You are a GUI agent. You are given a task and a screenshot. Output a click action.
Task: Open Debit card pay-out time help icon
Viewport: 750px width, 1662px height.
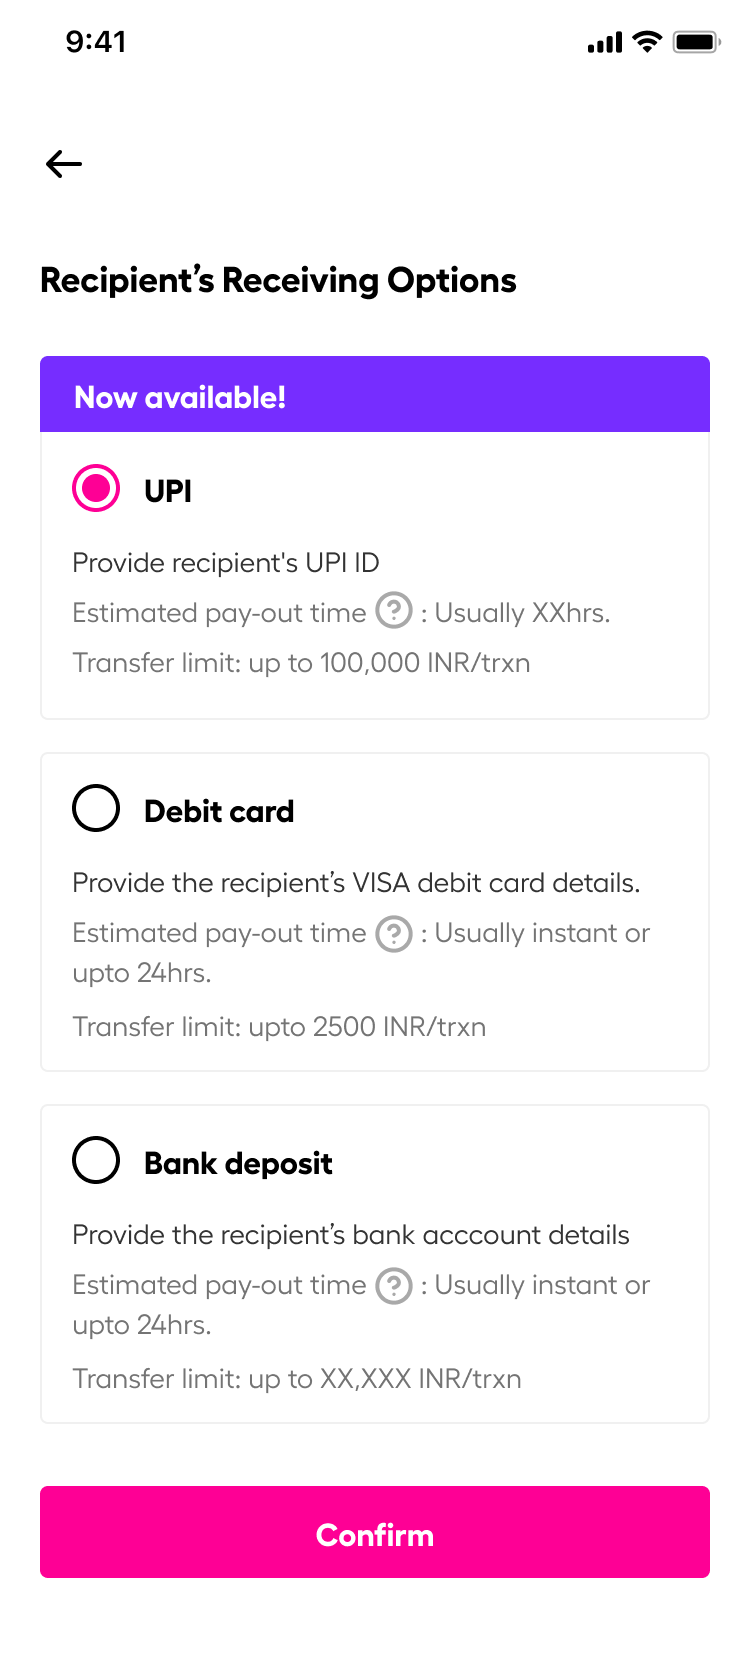point(394,933)
